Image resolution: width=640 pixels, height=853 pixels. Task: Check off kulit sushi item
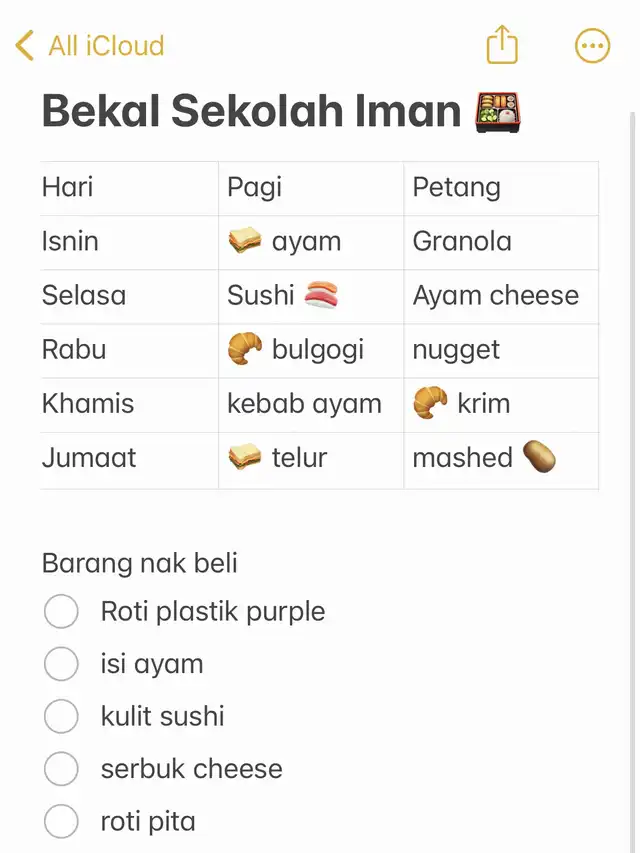pos(61,716)
